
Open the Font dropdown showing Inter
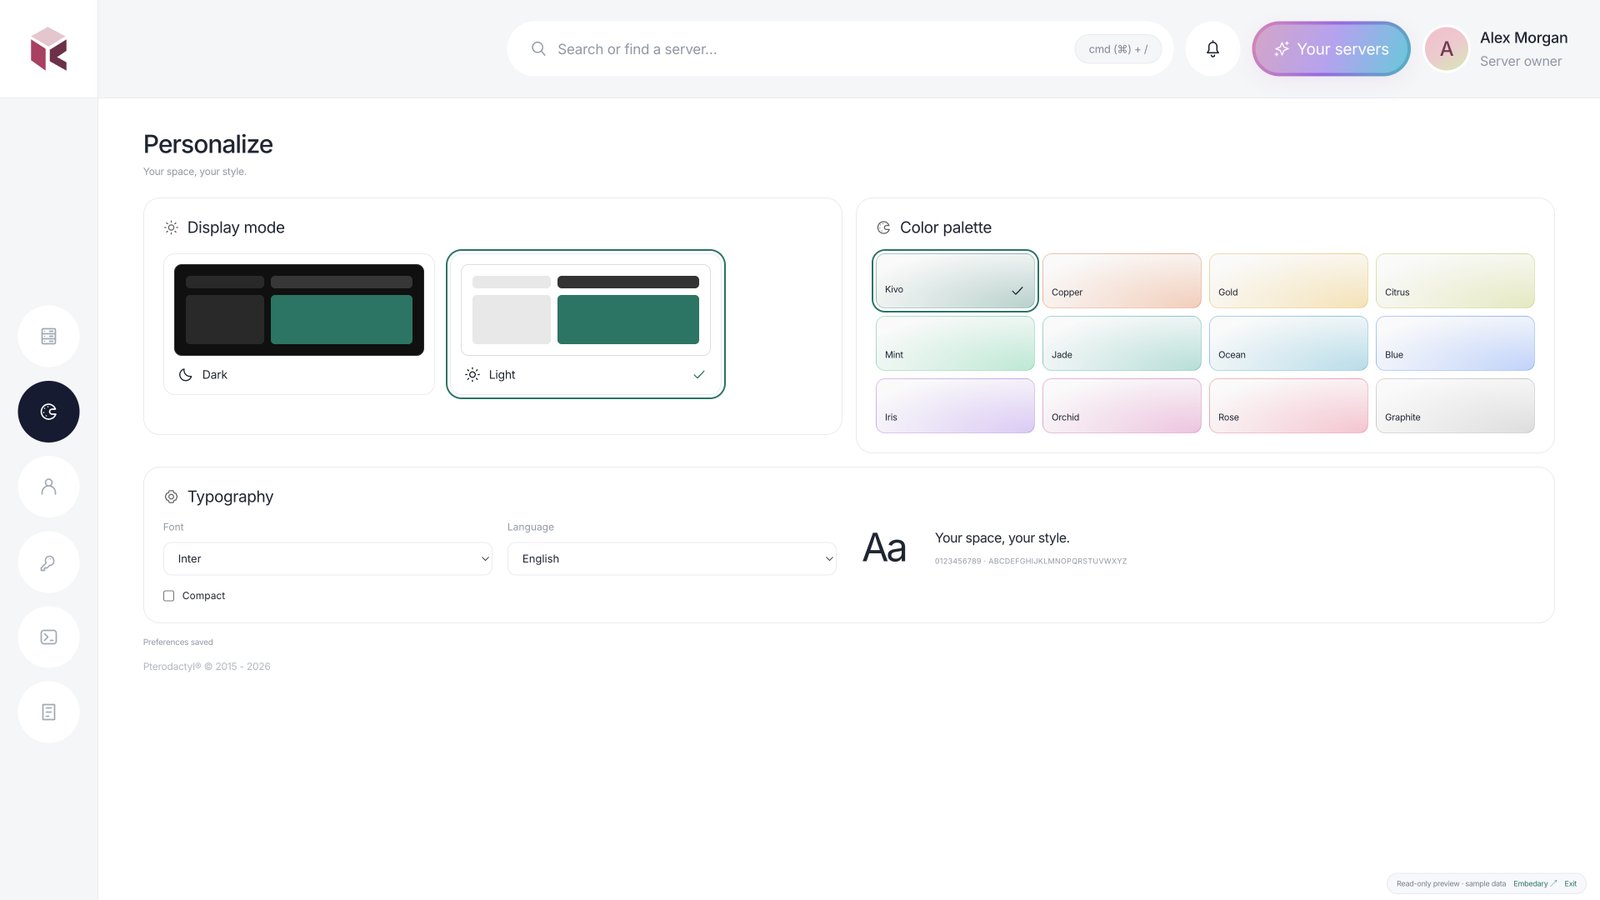point(328,559)
